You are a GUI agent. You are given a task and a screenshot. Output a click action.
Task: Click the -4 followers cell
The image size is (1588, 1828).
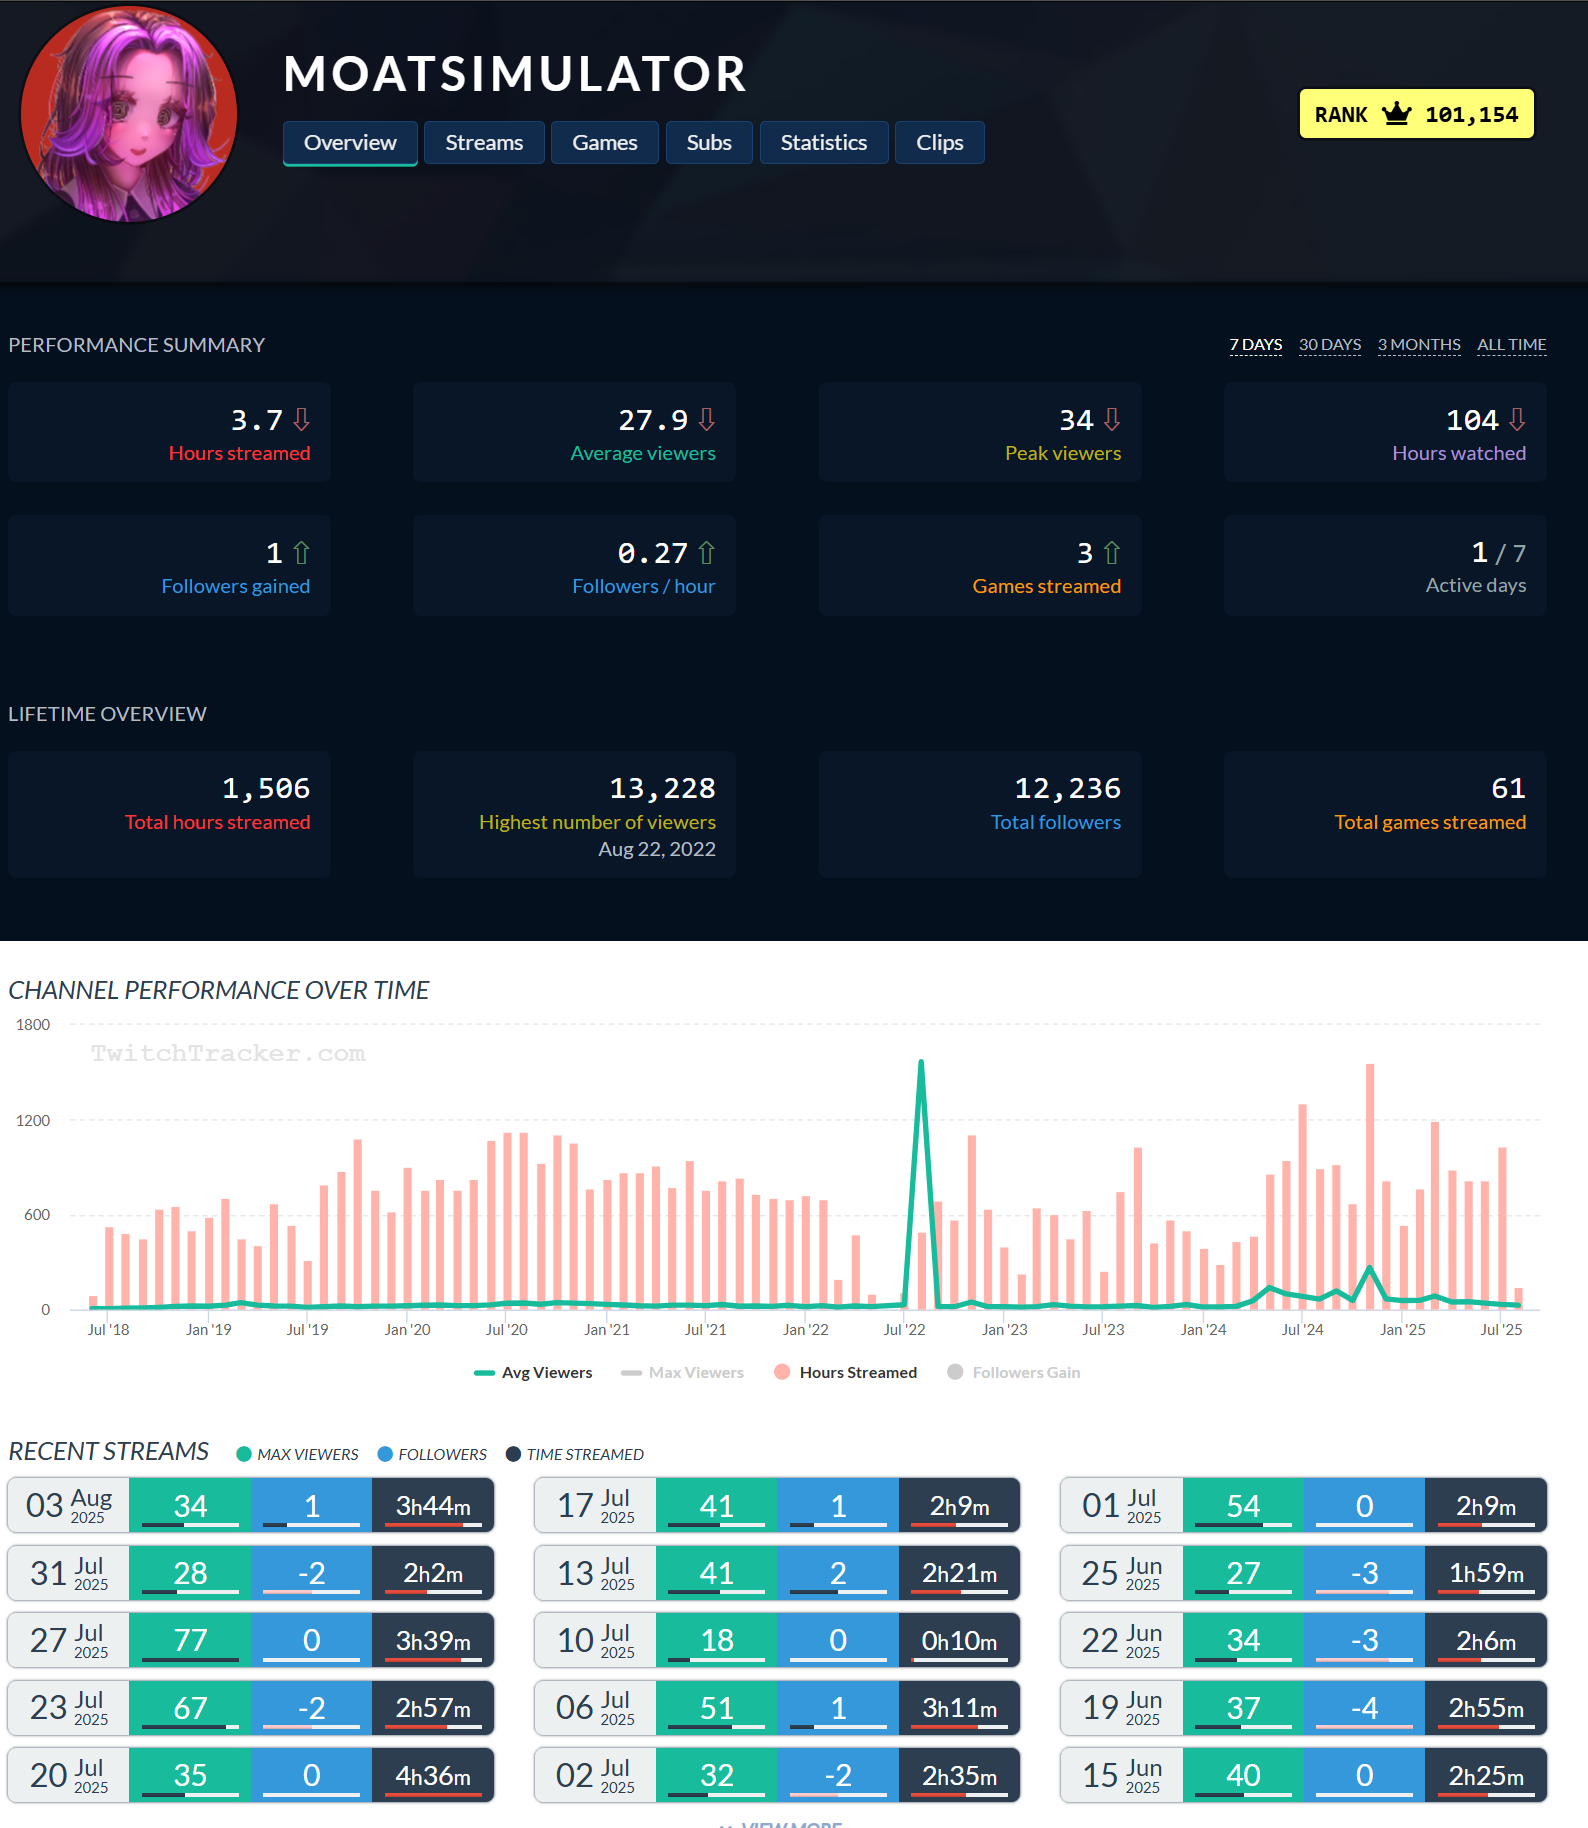pos(1365,1707)
